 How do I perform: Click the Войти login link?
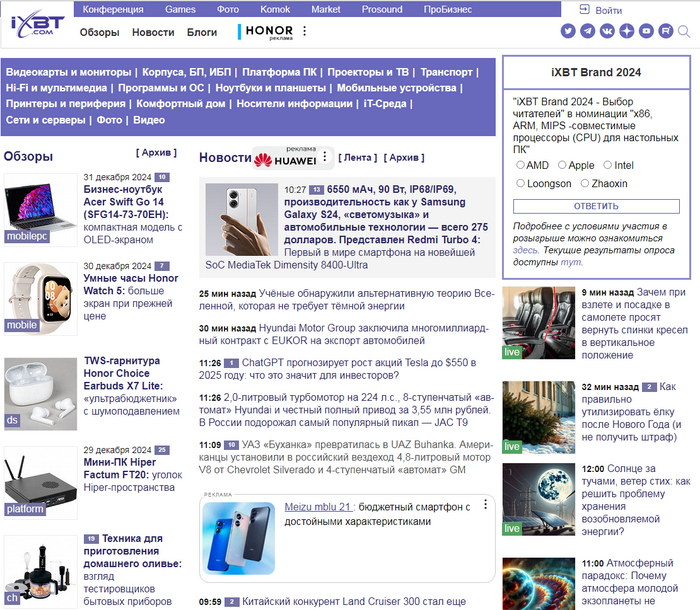tap(608, 10)
